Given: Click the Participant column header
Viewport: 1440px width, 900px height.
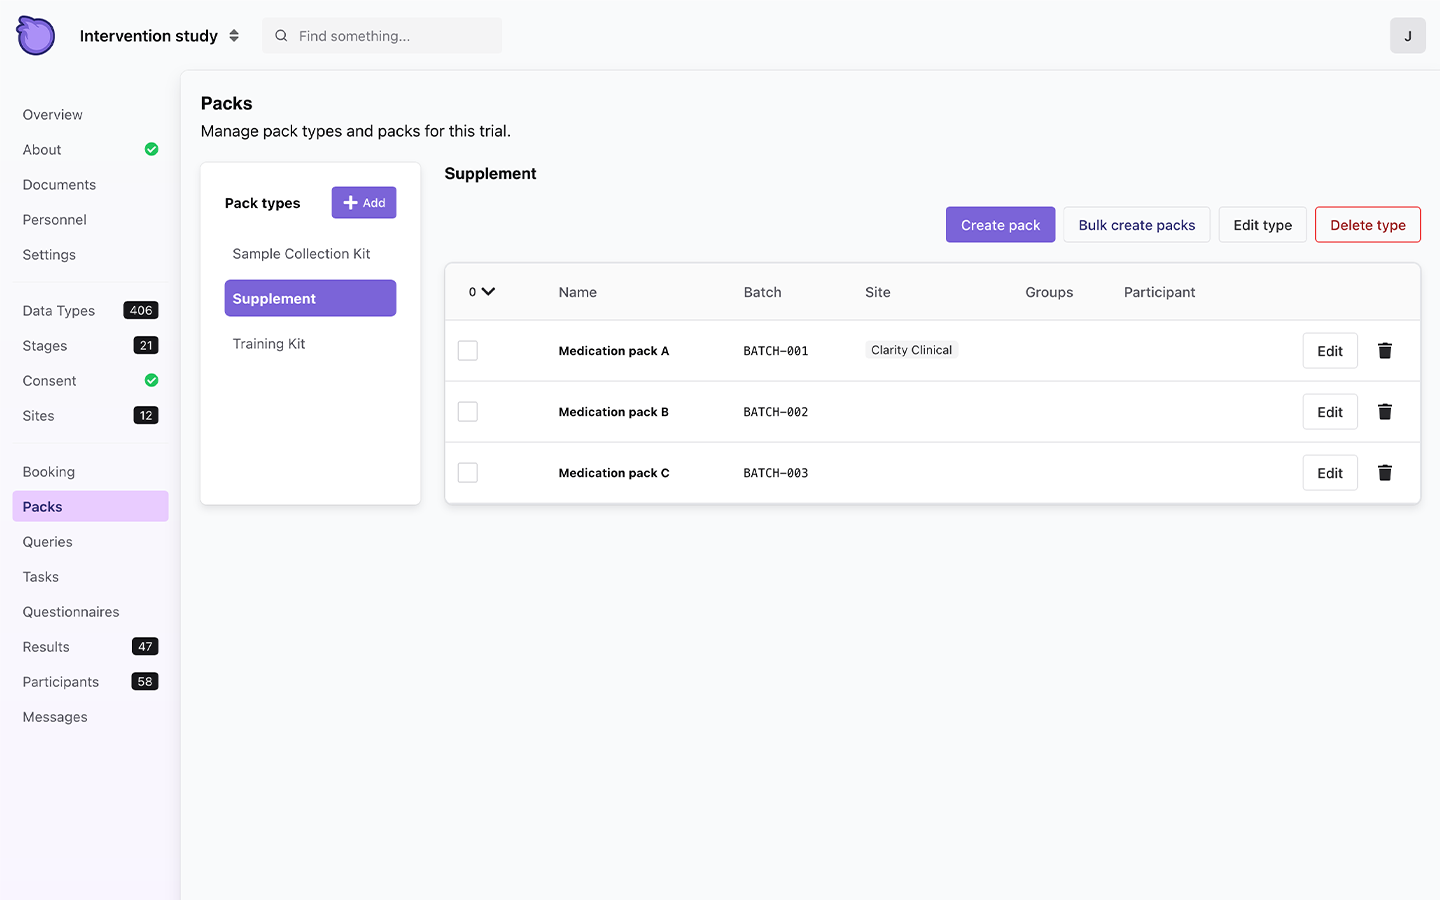Looking at the screenshot, I should tap(1159, 292).
